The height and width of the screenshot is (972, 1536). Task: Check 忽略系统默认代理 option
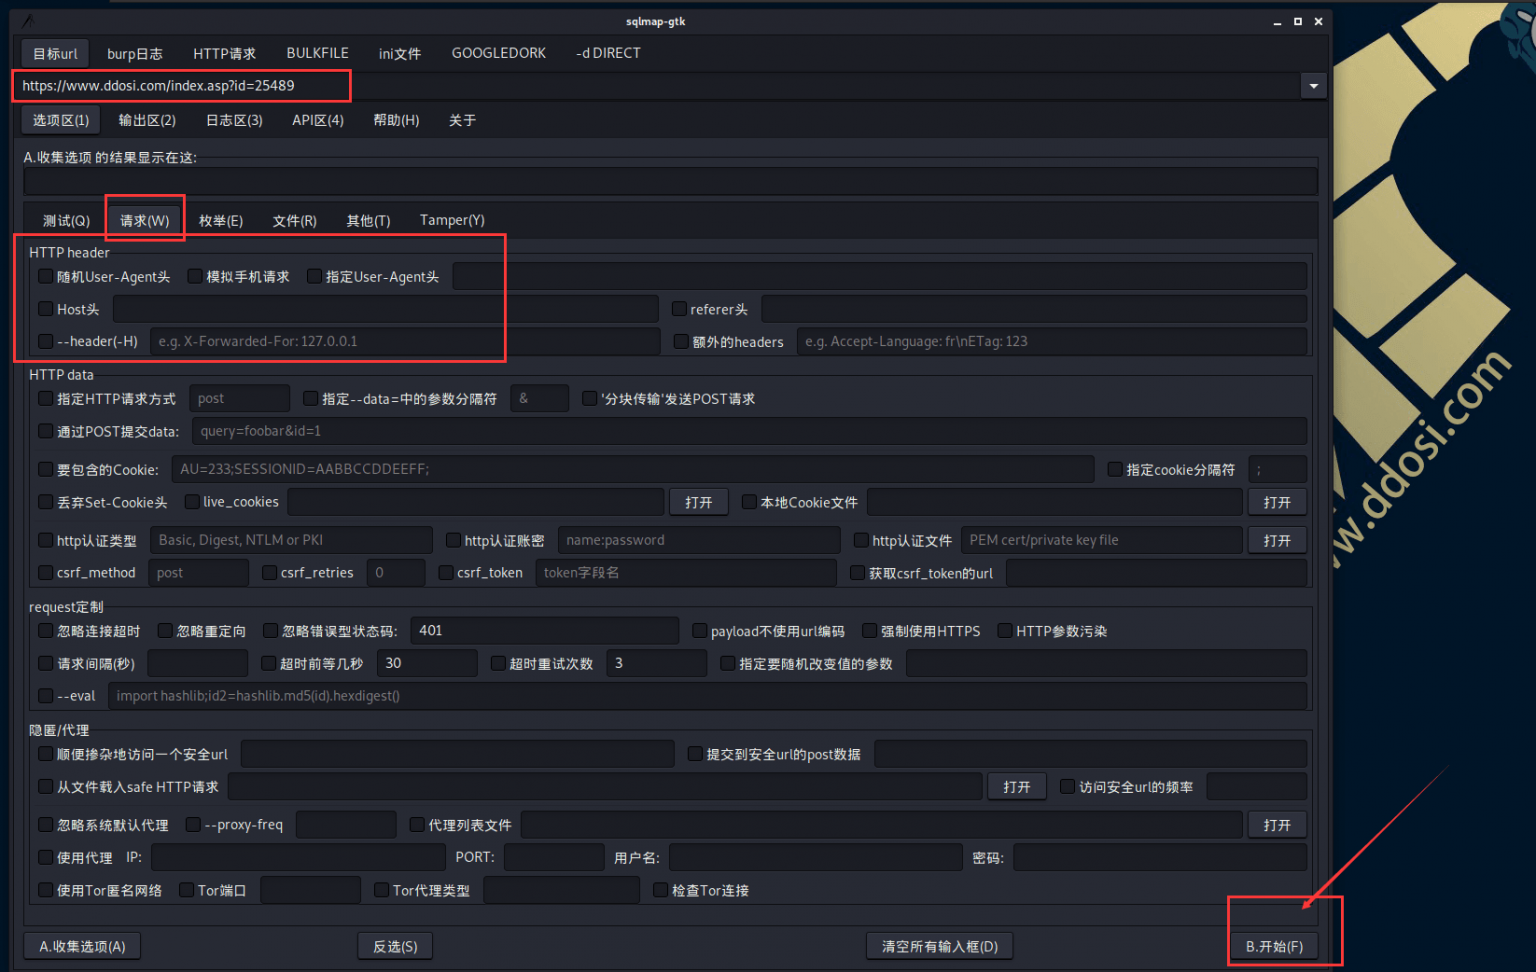pos(45,824)
